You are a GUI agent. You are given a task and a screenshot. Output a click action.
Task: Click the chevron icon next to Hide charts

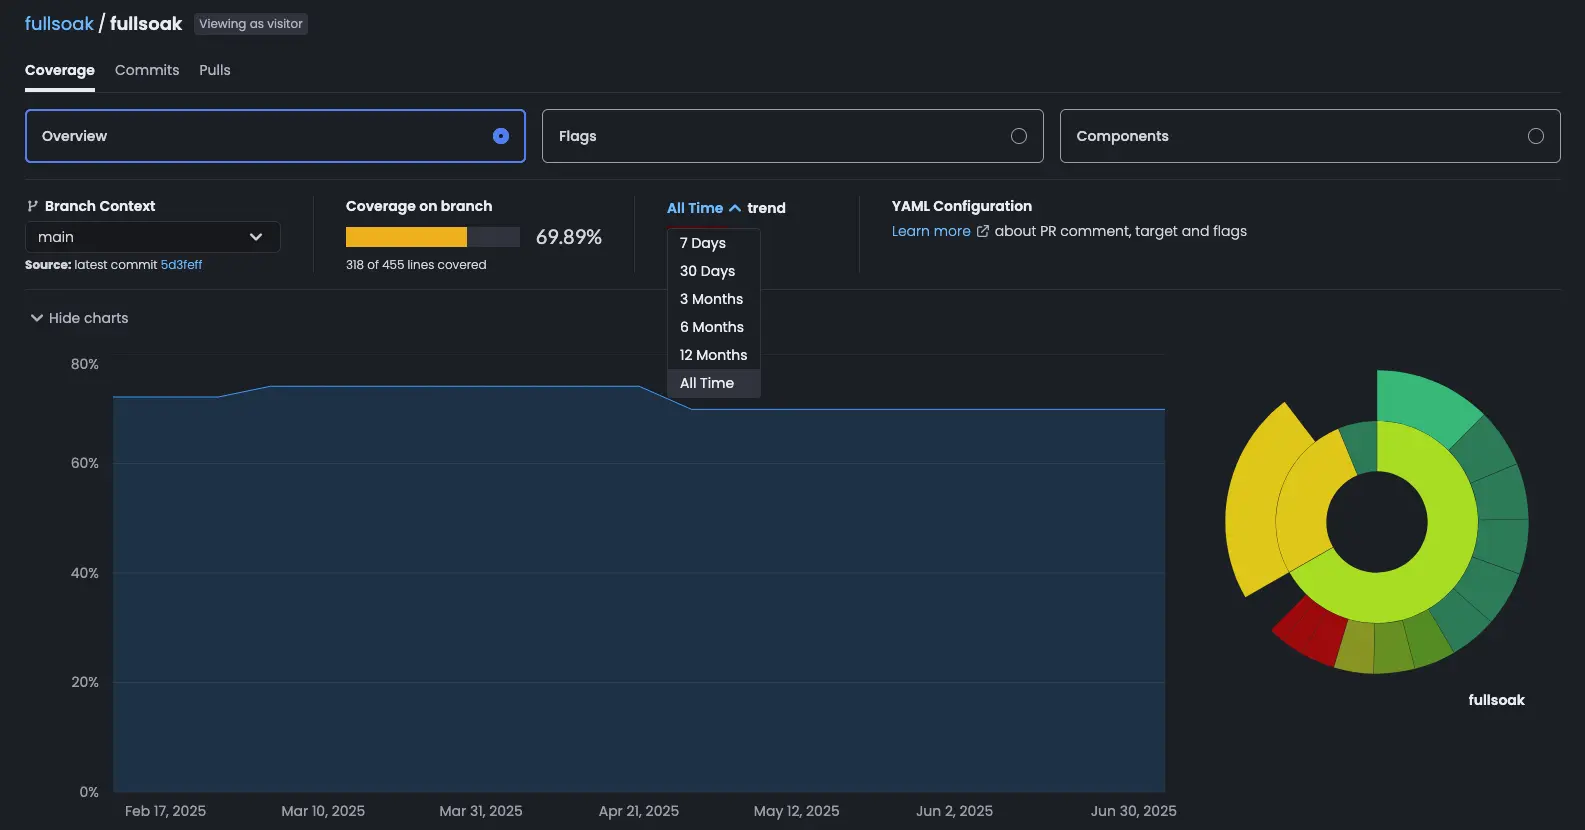pos(37,318)
